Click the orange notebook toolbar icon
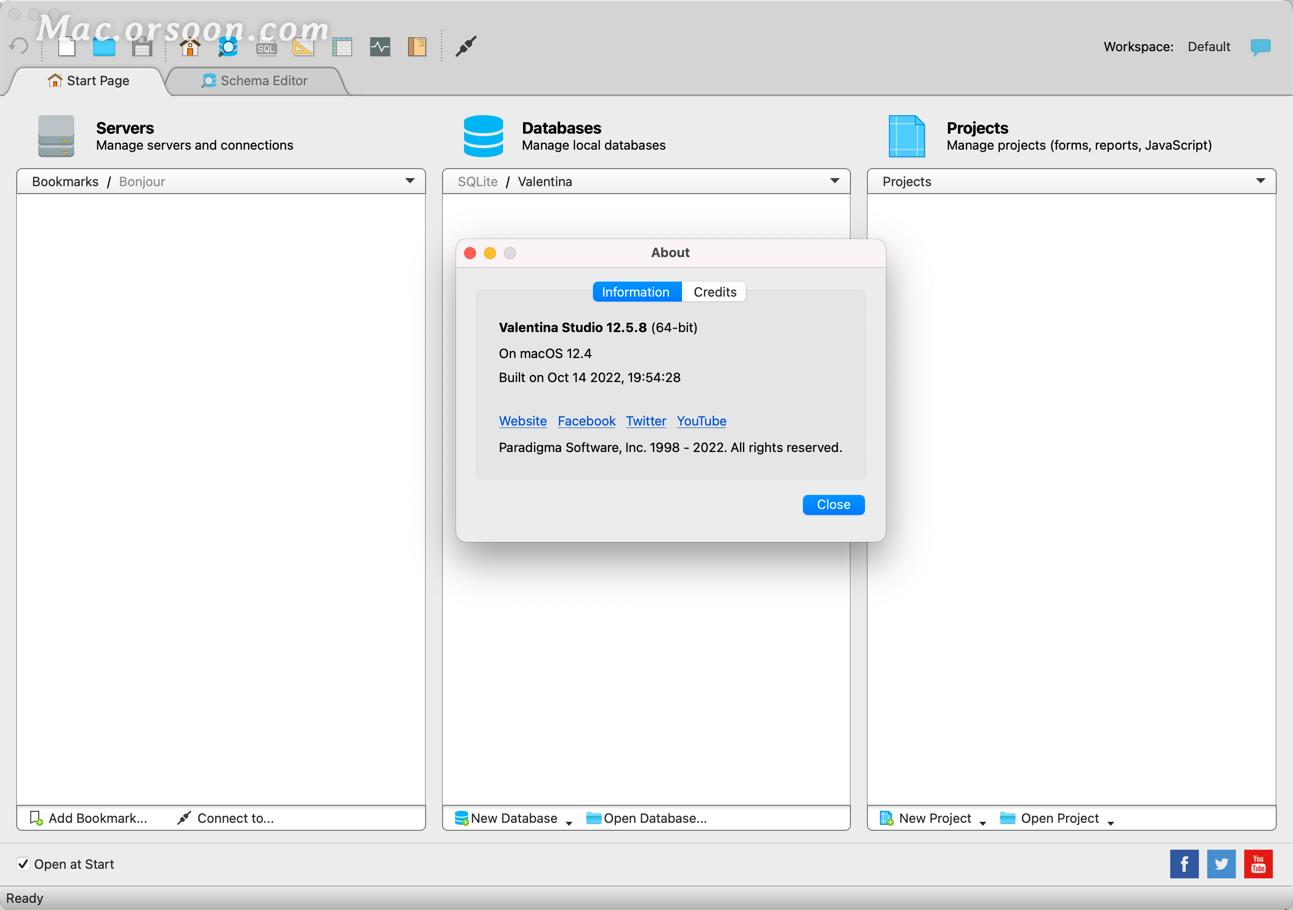The height and width of the screenshot is (910, 1293). coord(417,46)
